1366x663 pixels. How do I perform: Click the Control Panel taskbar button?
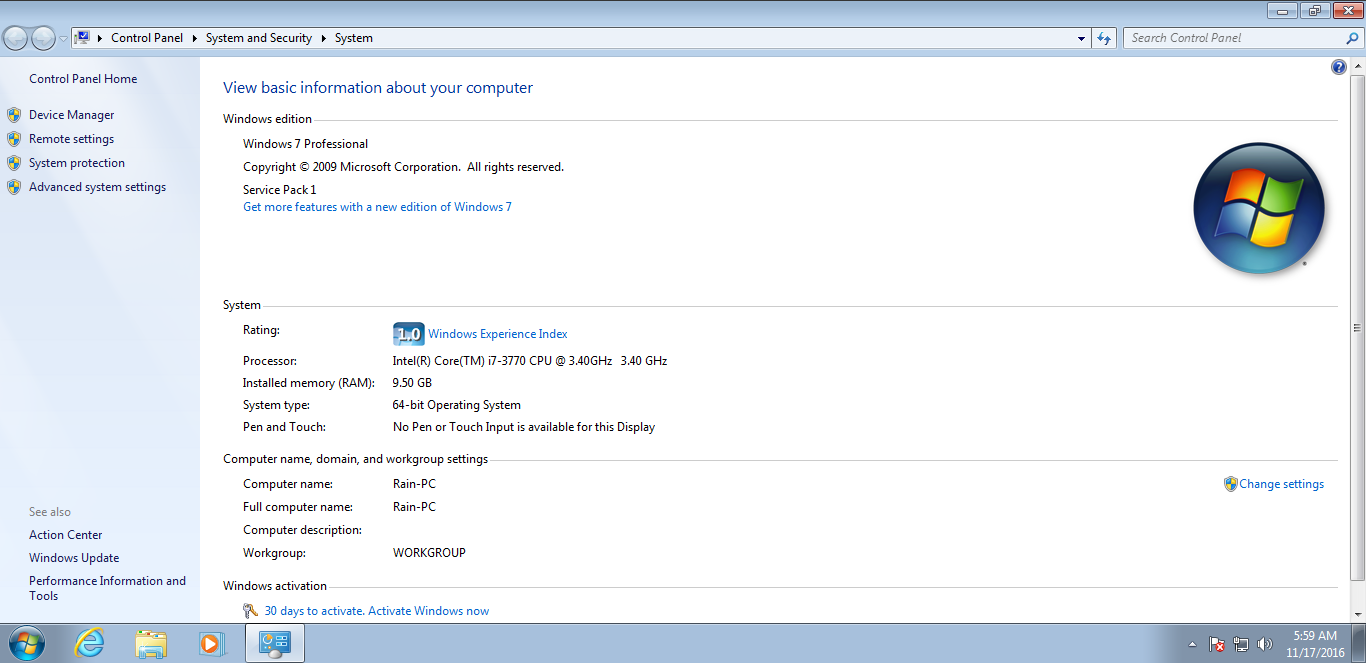click(274, 643)
